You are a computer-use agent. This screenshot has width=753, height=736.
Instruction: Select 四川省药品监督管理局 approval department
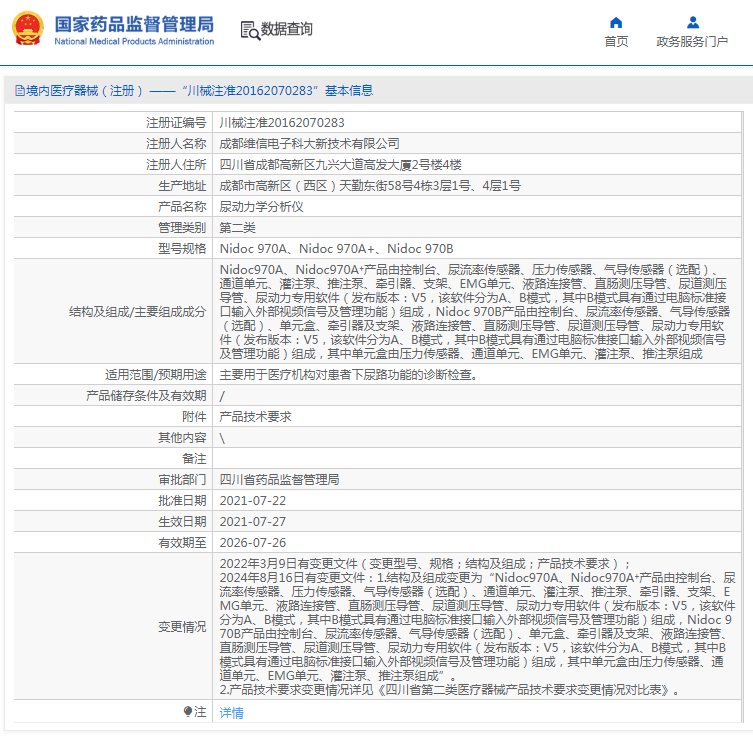tap(279, 480)
